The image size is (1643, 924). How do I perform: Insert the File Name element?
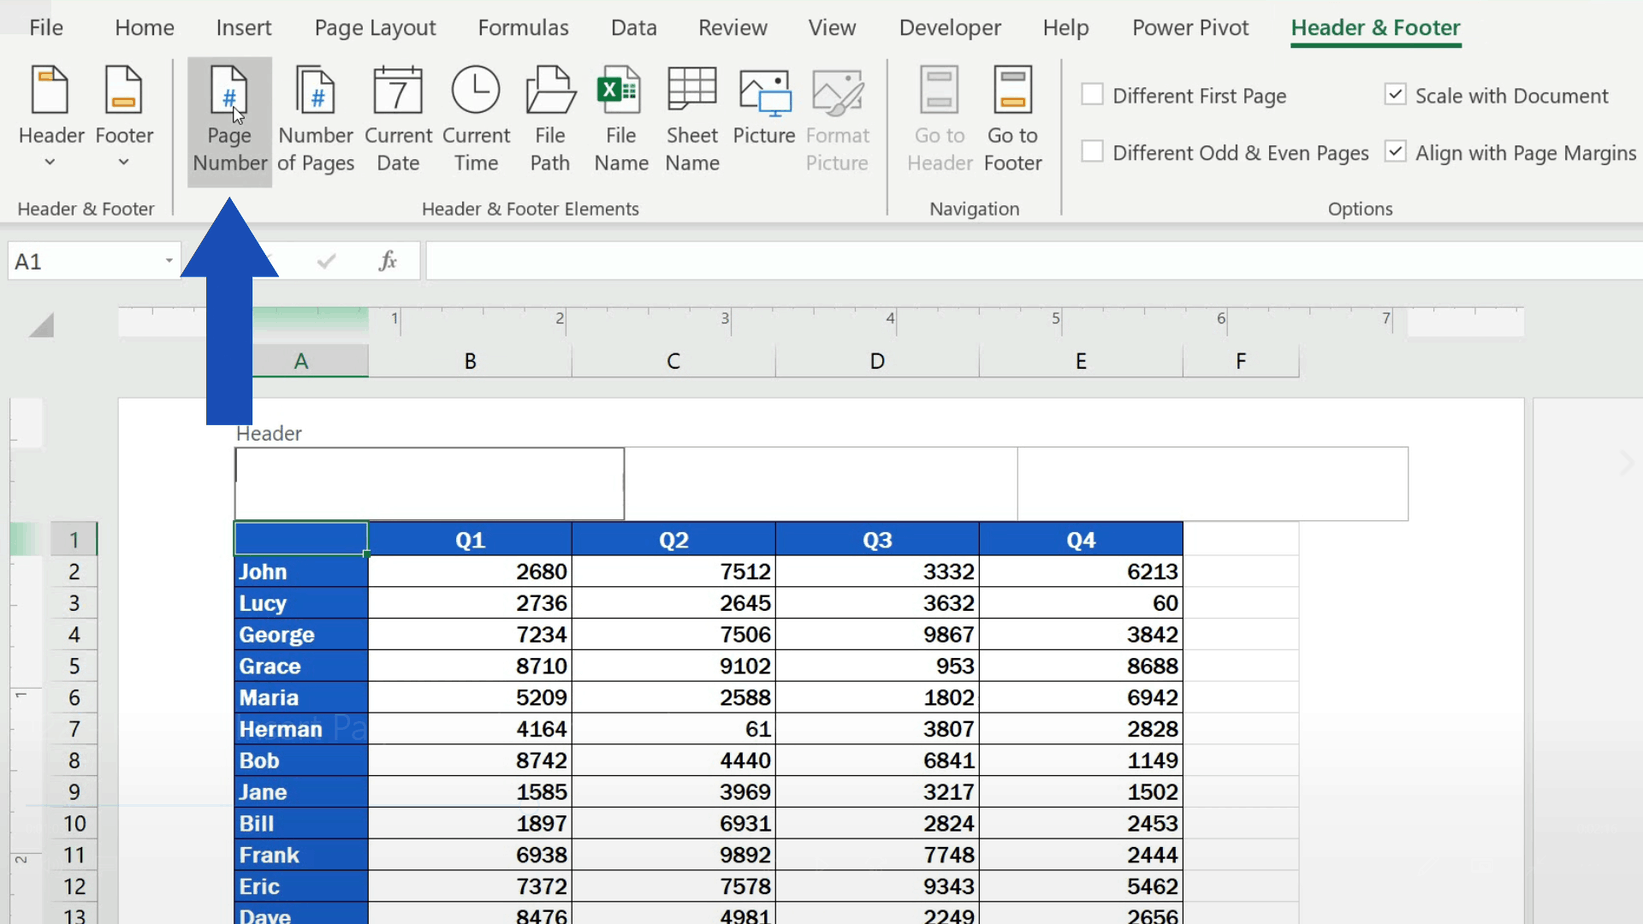coord(620,118)
